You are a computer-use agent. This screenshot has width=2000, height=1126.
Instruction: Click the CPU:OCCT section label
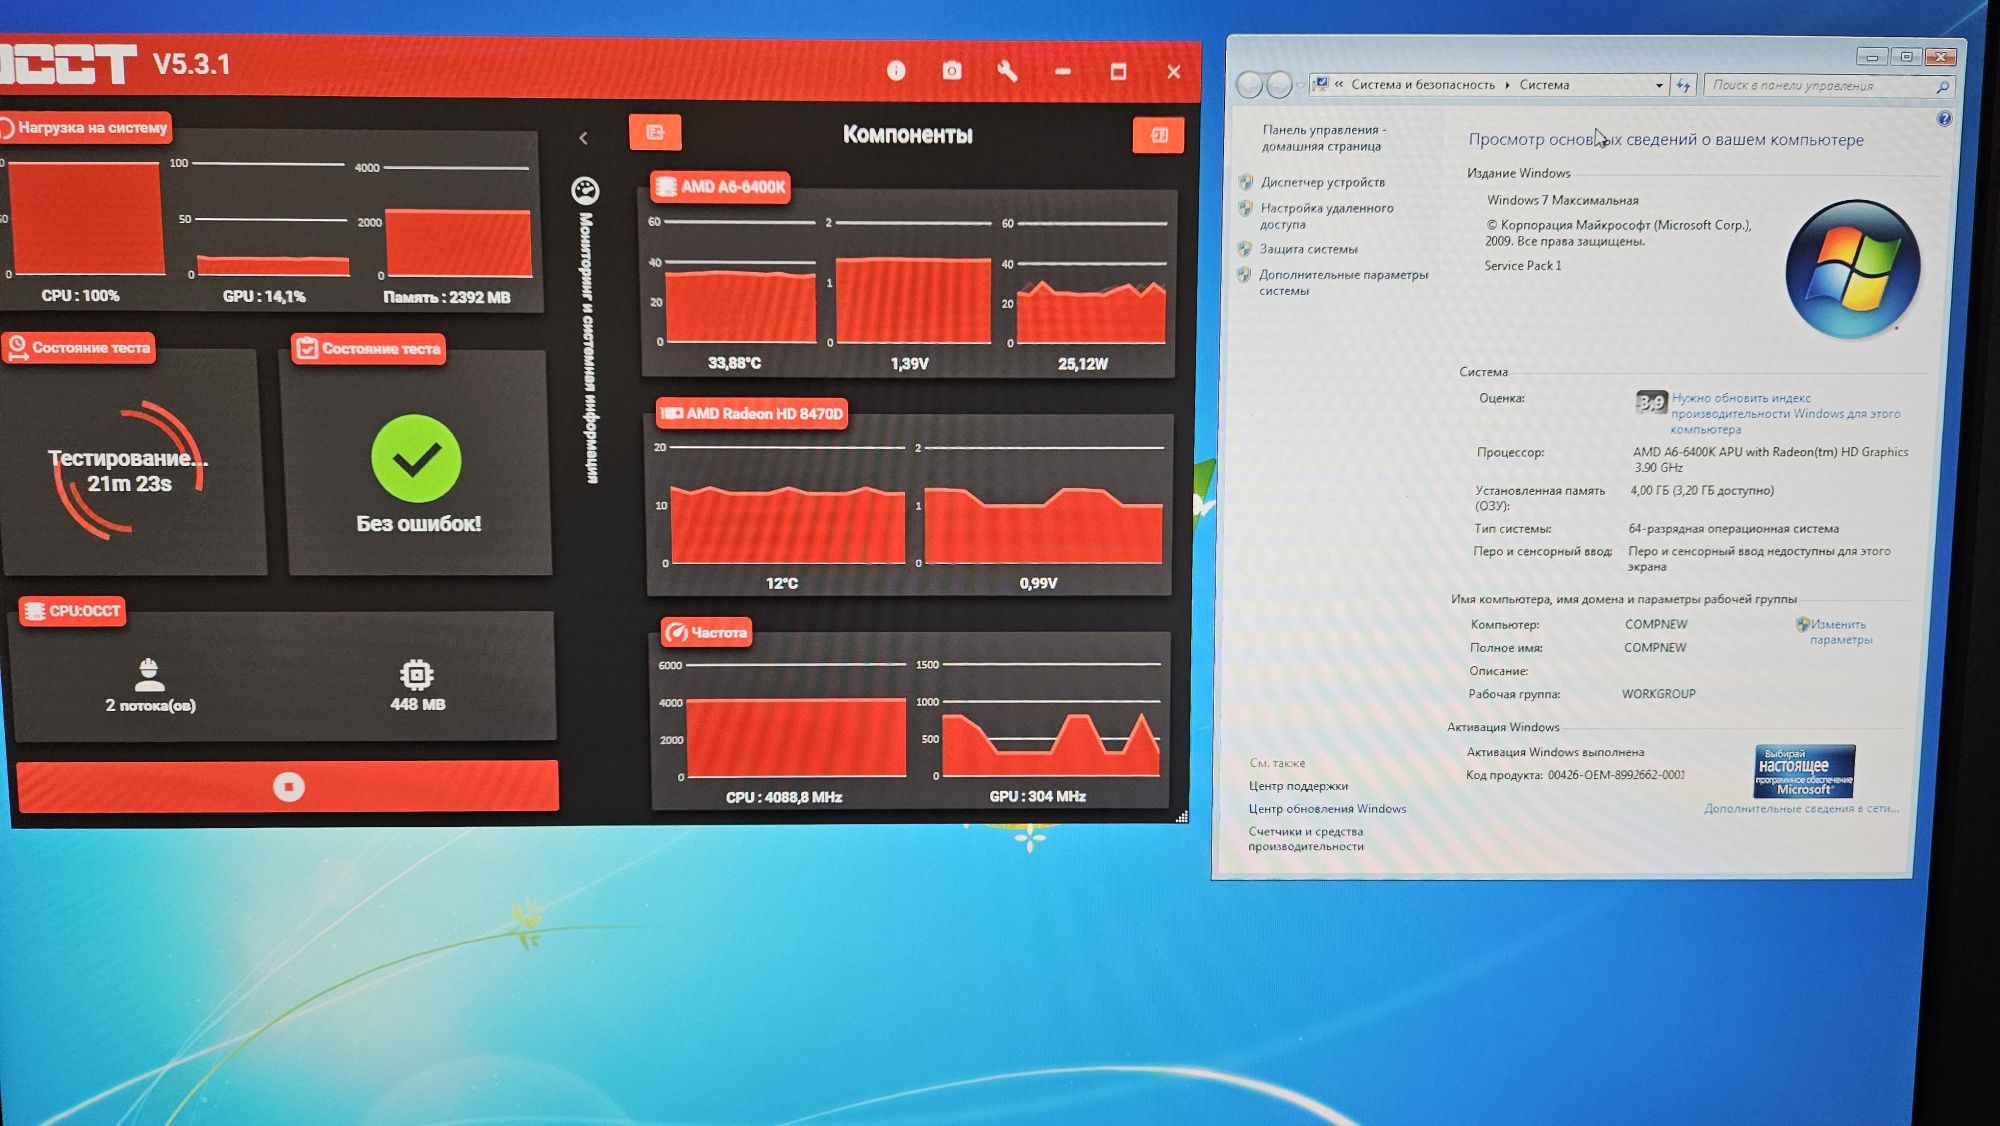pyautogui.click(x=73, y=611)
